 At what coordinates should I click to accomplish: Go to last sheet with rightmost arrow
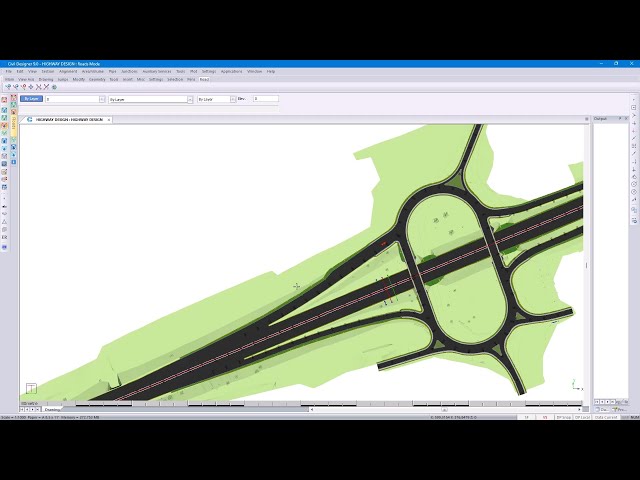coord(38,409)
